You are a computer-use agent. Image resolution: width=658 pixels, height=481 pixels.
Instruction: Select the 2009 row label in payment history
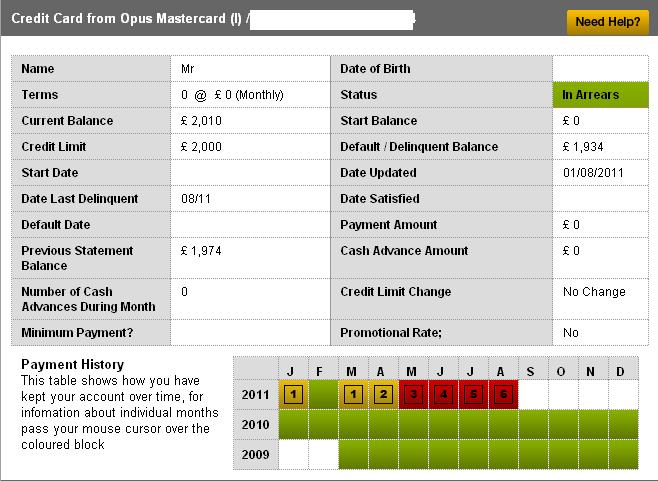[255, 454]
